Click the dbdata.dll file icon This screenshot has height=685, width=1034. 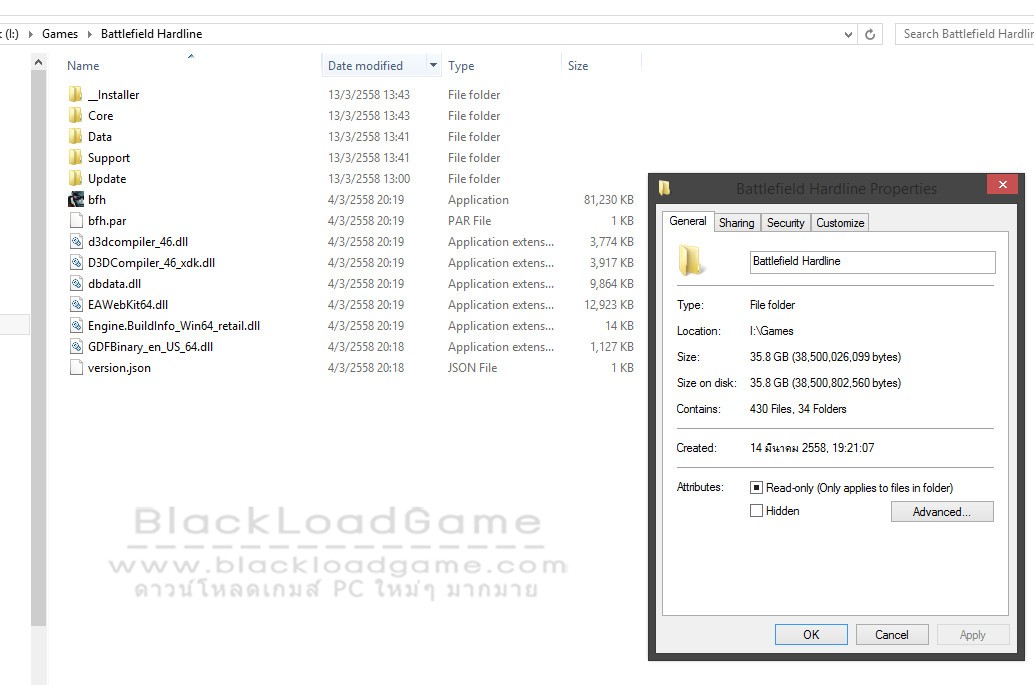[x=76, y=283]
